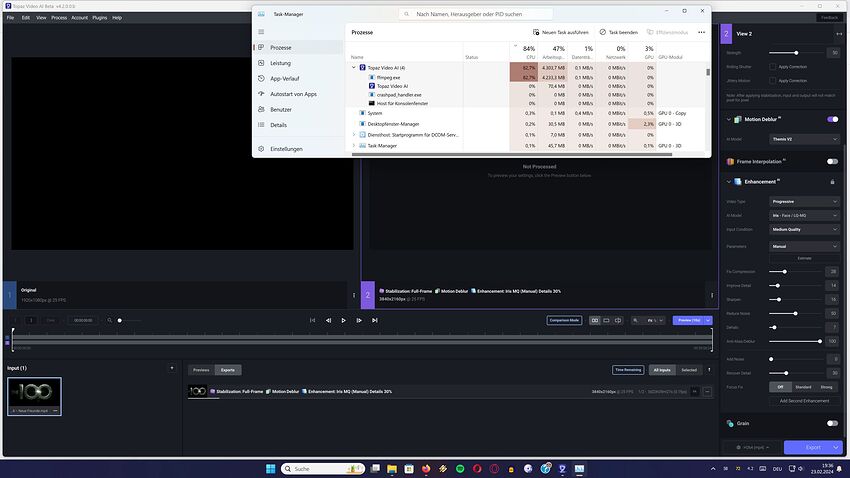Screen dimensions: 850x478
Task: Open Video Type Progressive dropdown
Action: click(x=804, y=202)
